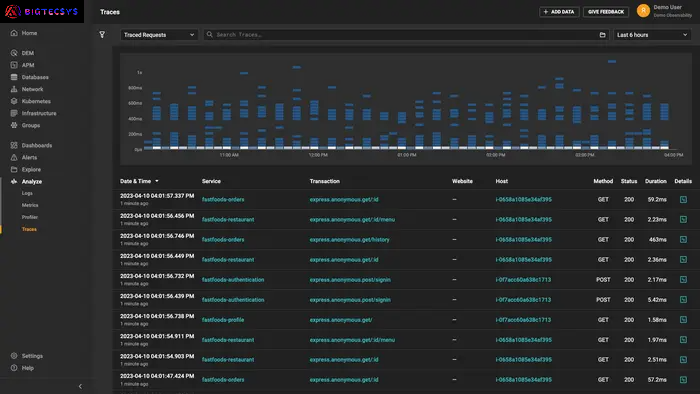The width and height of the screenshot is (700, 394).
Task: Collapse the sidebar with chevron
Action: click(x=80, y=386)
